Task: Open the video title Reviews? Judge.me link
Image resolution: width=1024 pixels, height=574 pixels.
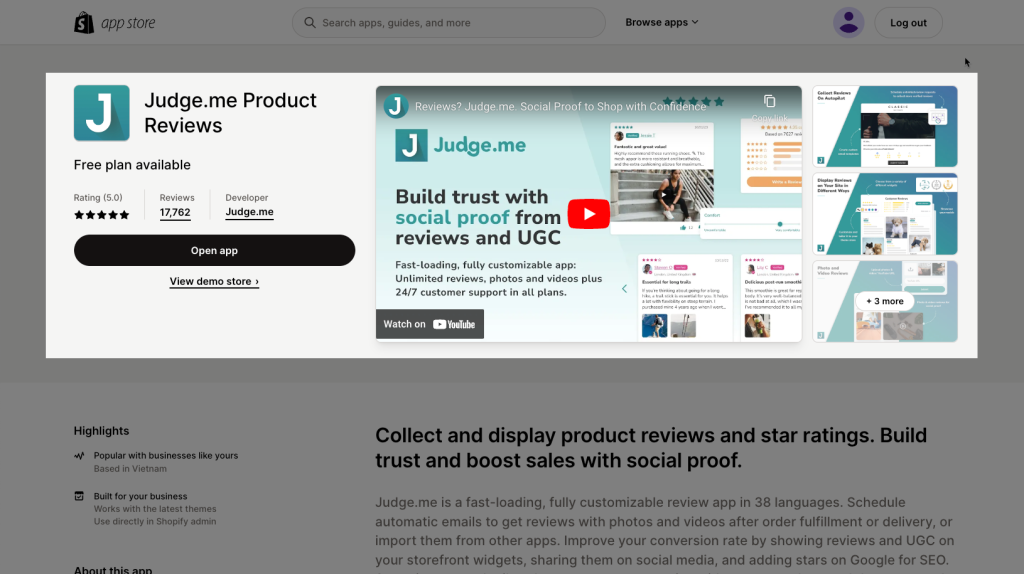Action: click(560, 106)
